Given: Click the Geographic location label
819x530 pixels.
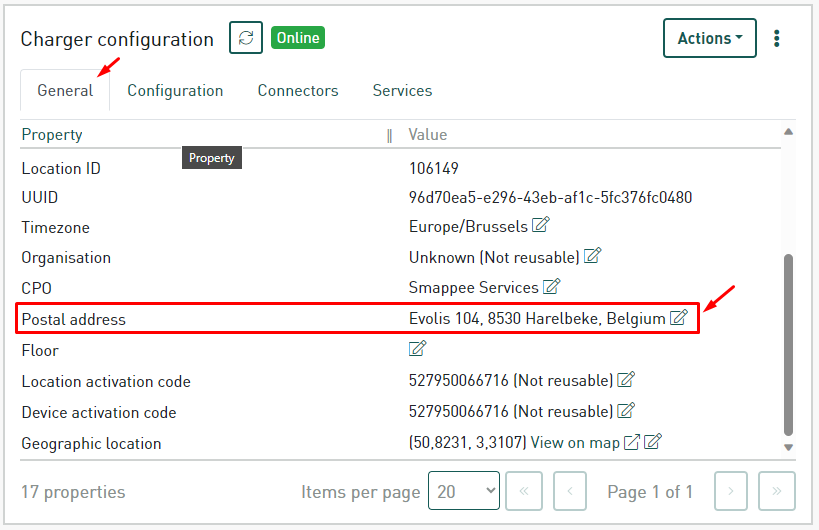Looking at the screenshot, I should pyautogui.click(x=91, y=444).
